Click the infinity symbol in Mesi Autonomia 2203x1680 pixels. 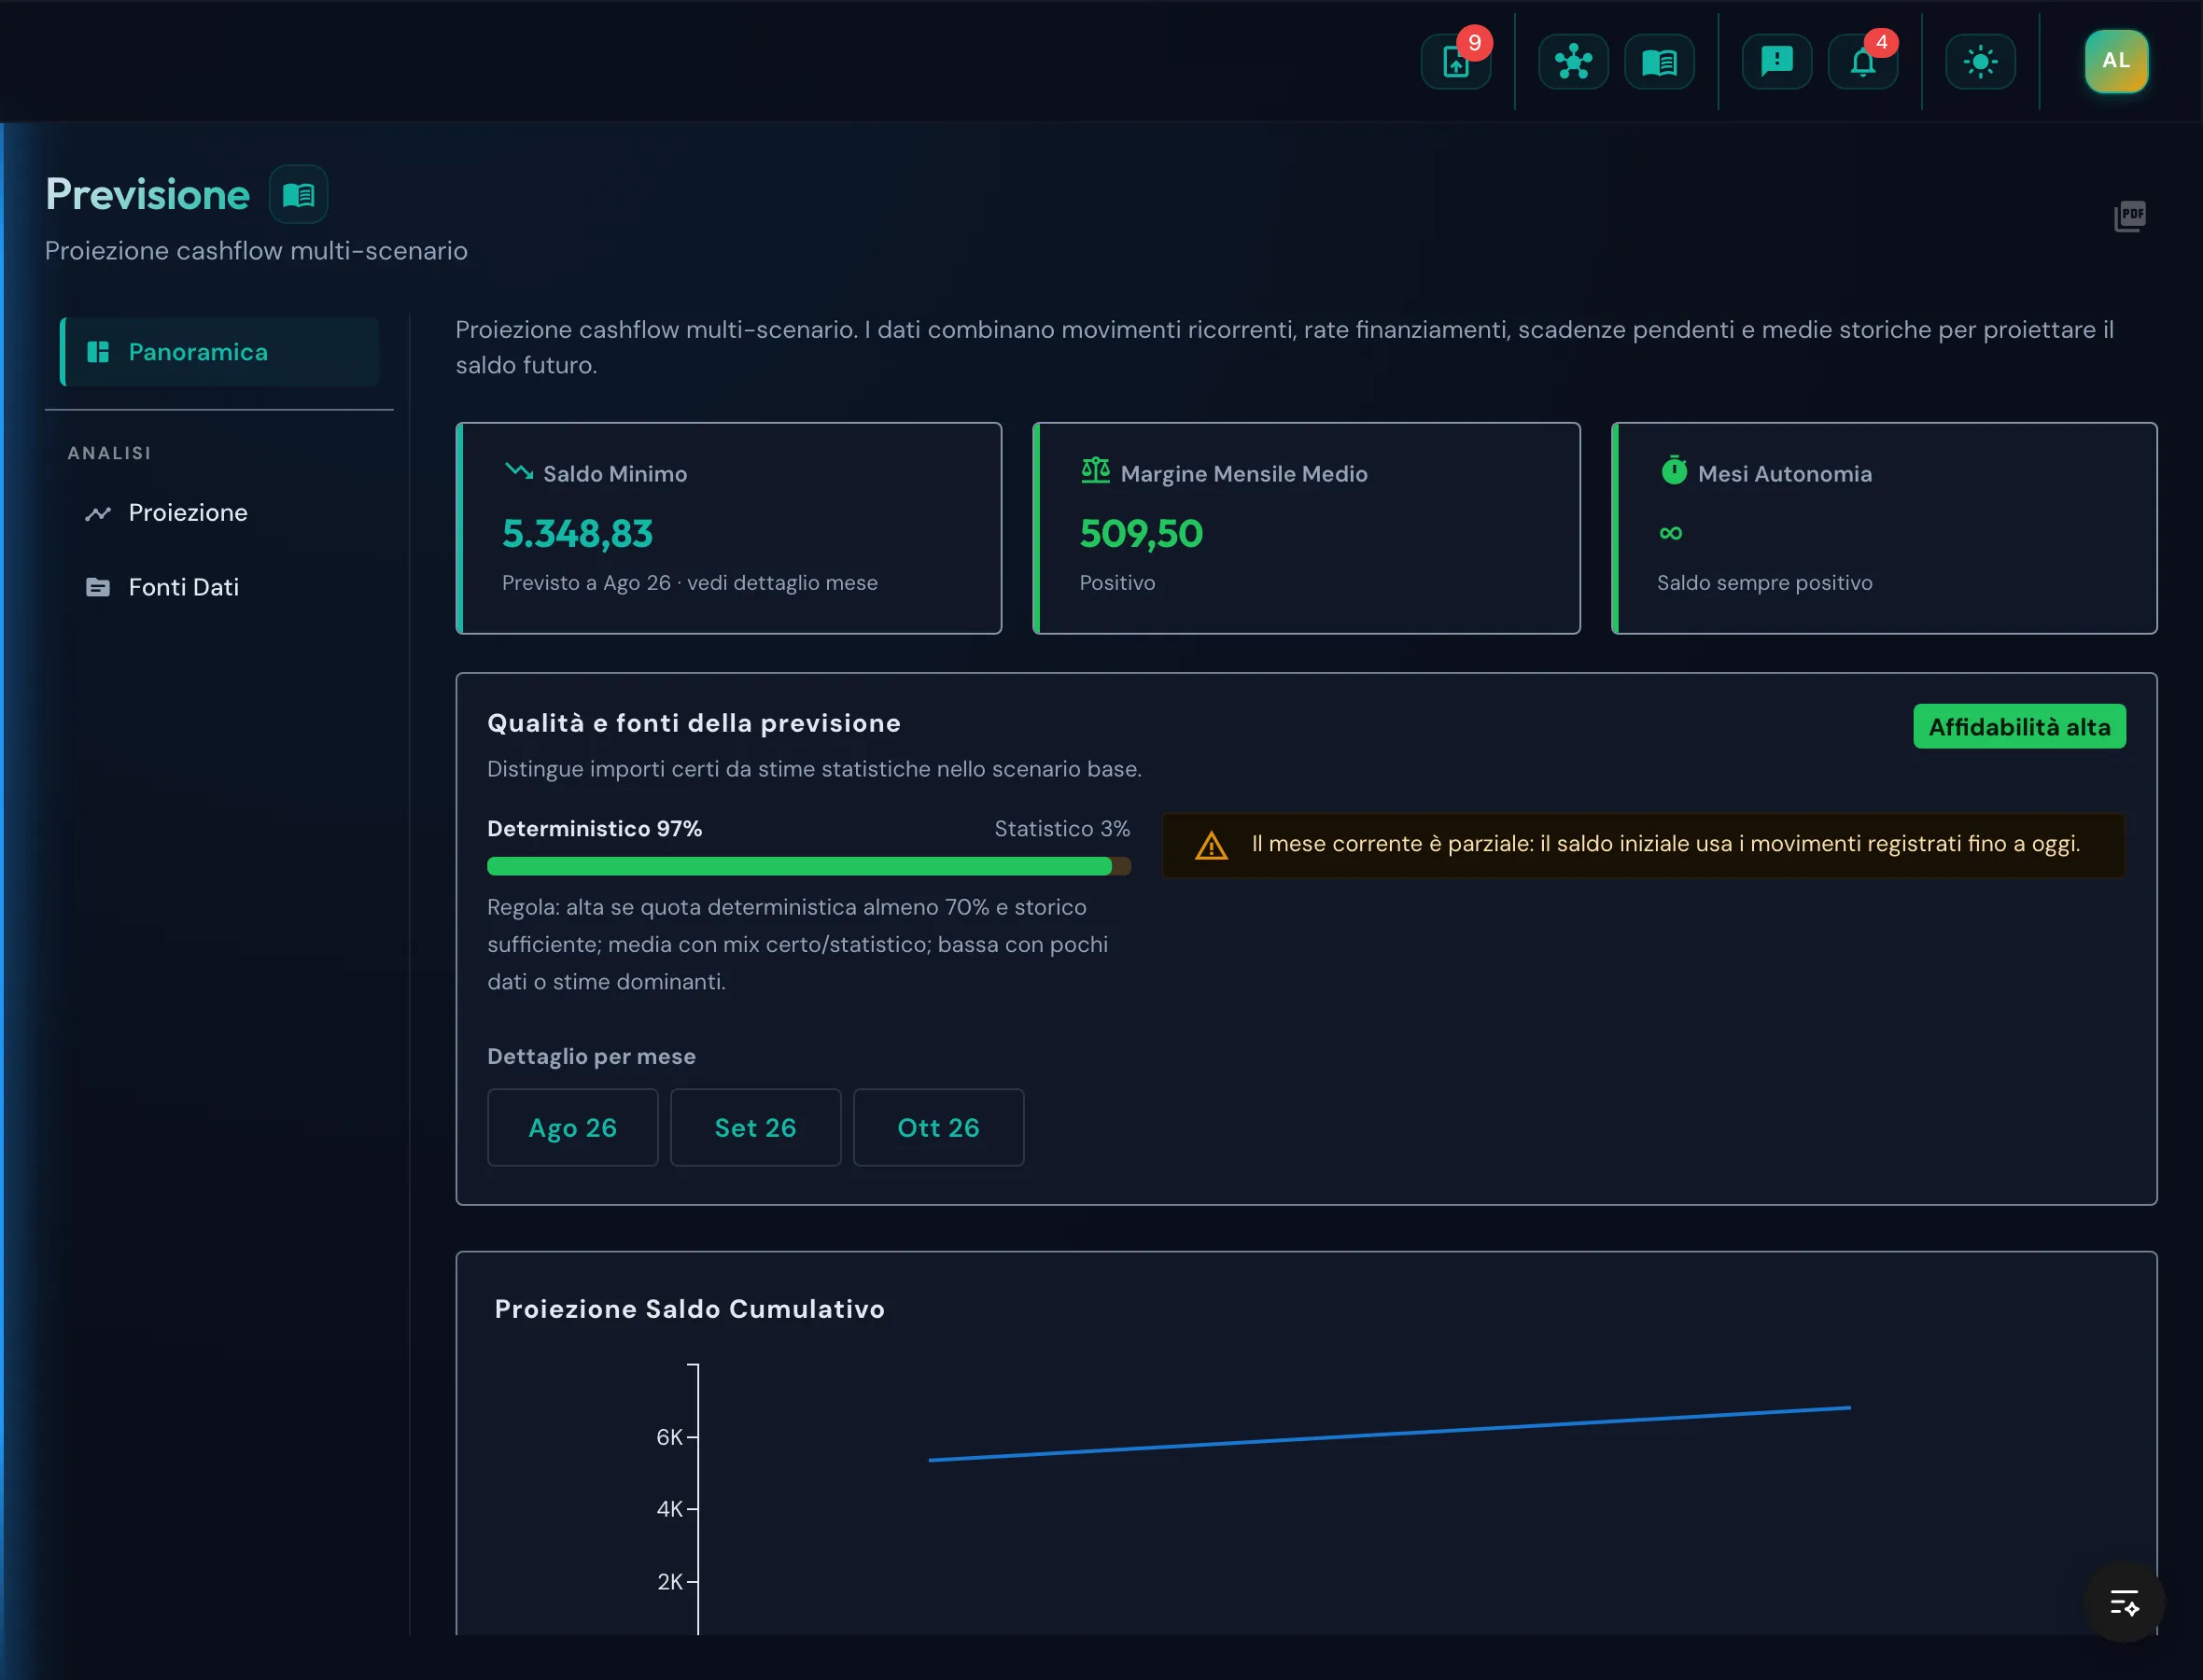pos(1670,533)
